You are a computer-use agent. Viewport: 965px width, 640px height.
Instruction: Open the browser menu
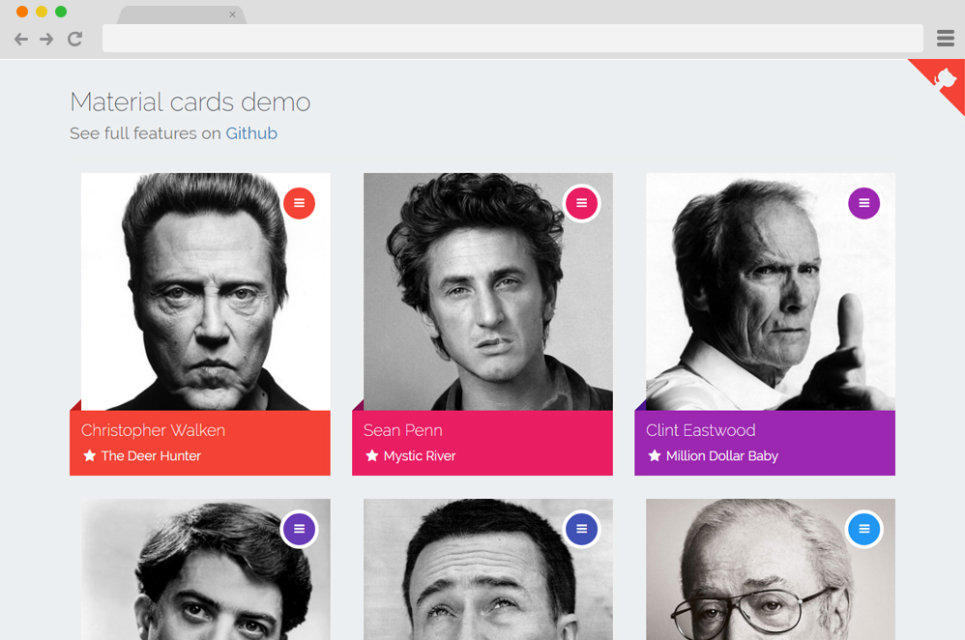pos(944,38)
